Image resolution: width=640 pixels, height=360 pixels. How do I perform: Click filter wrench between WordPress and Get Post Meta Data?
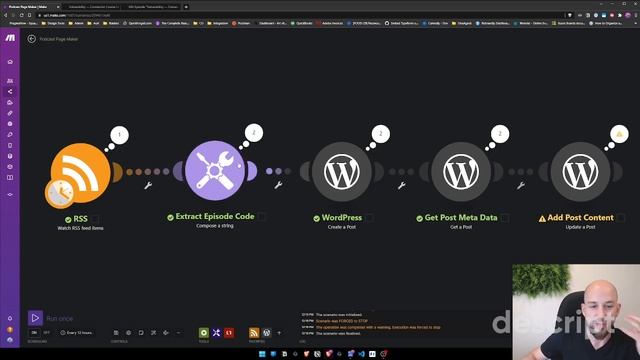(402, 186)
